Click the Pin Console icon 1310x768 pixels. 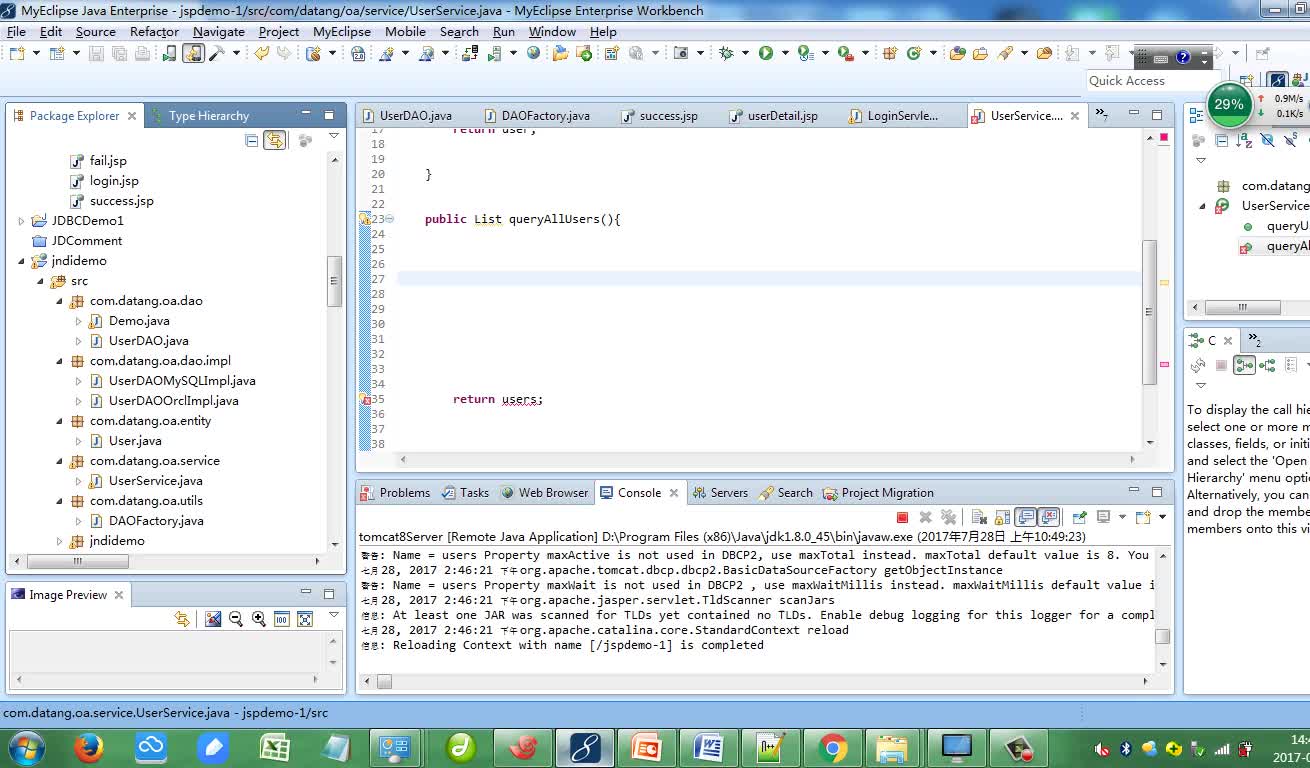(1079, 517)
